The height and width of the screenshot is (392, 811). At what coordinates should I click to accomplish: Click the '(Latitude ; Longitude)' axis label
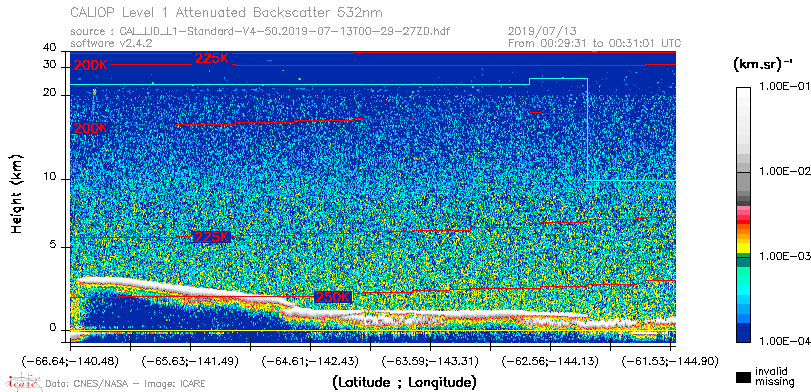coord(404,383)
